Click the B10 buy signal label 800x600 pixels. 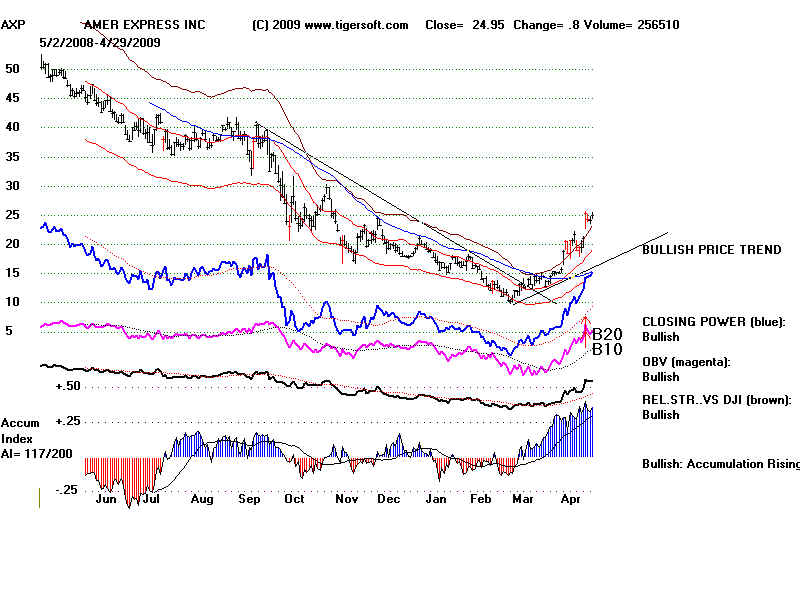coord(607,349)
